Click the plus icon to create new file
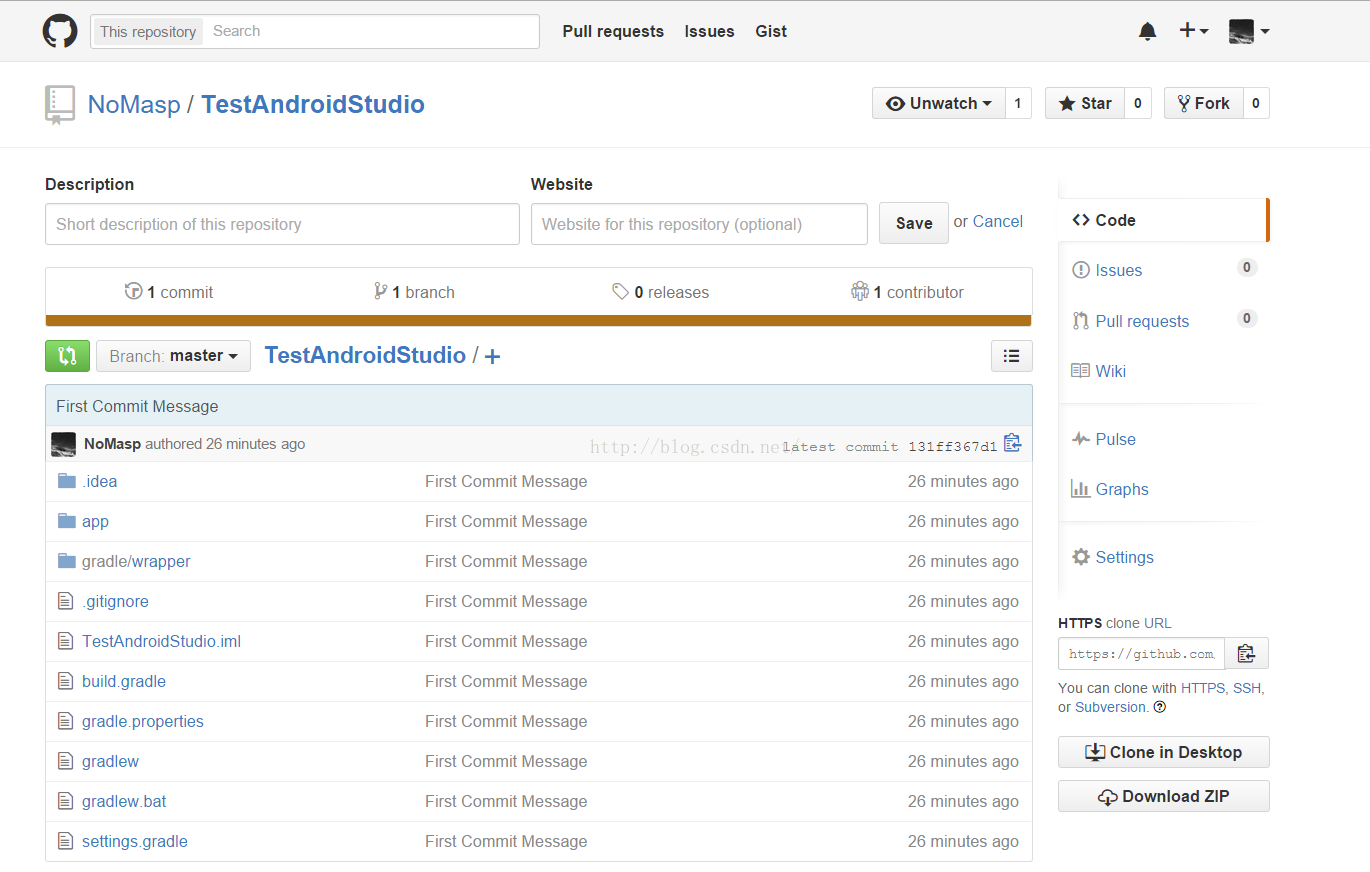The width and height of the screenshot is (1370, 872). click(492, 356)
